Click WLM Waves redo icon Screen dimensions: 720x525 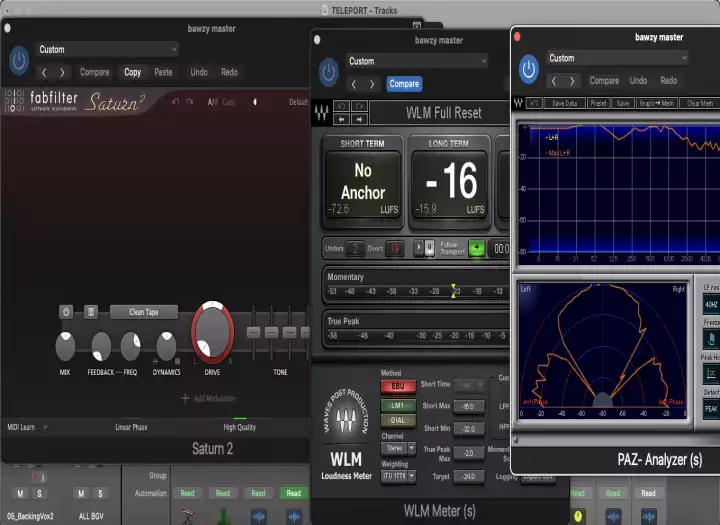pyautogui.click(x=360, y=106)
